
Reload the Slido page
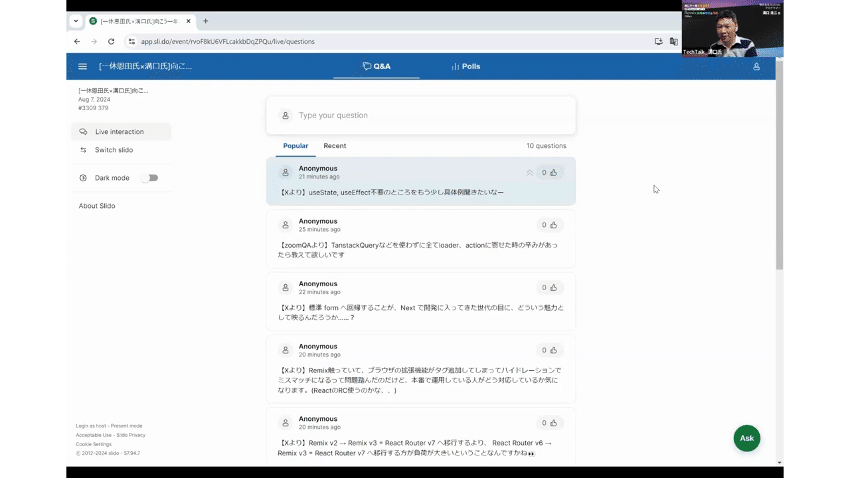111,41
